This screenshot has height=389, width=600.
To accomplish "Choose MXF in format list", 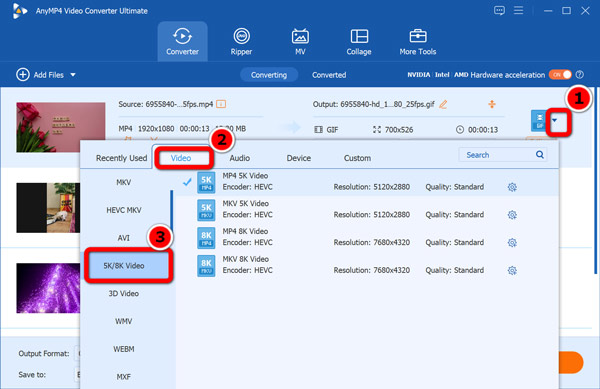I will [124, 377].
